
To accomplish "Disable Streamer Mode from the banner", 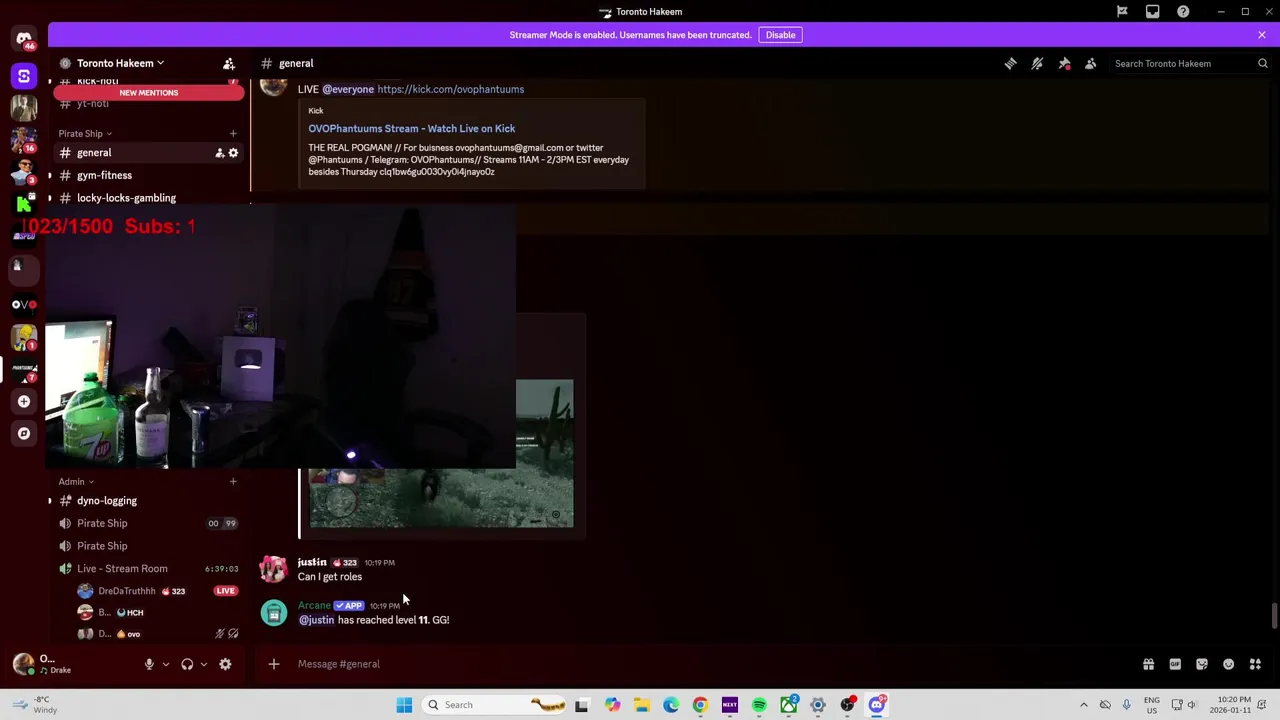I will (x=780, y=35).
